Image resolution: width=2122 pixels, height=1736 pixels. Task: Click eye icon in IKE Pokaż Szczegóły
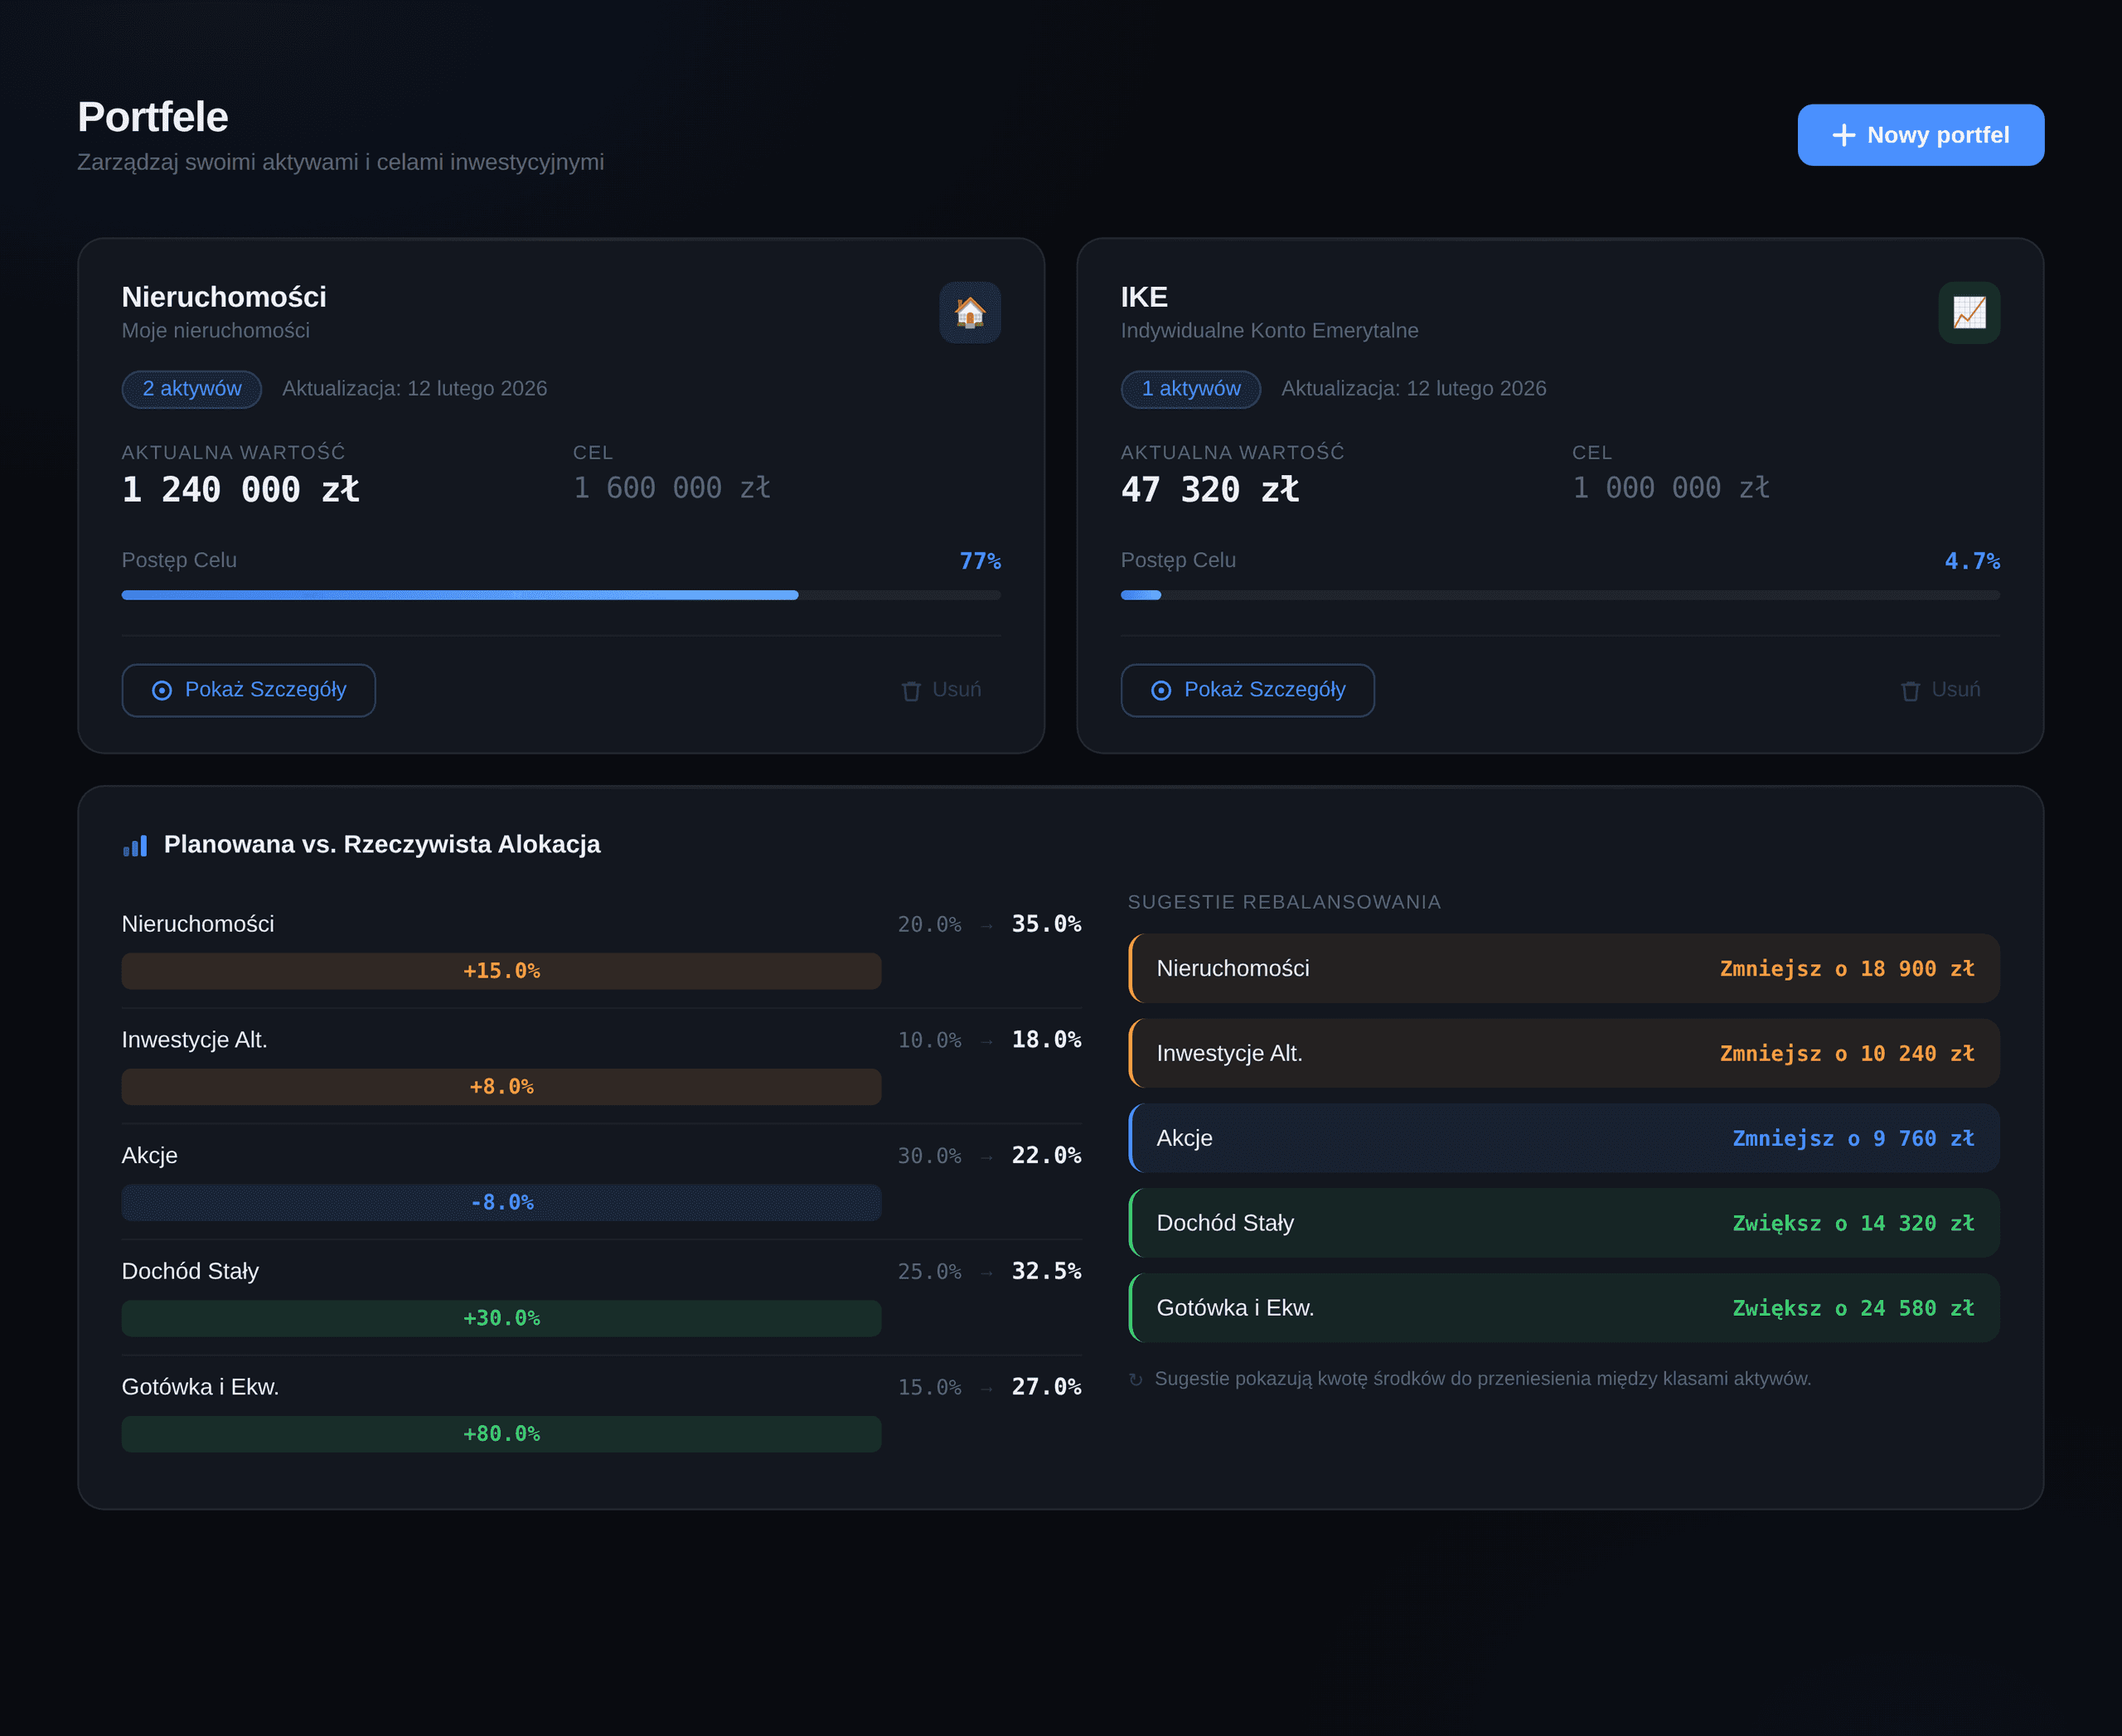pyautogui.click(x=1161, y=691)
